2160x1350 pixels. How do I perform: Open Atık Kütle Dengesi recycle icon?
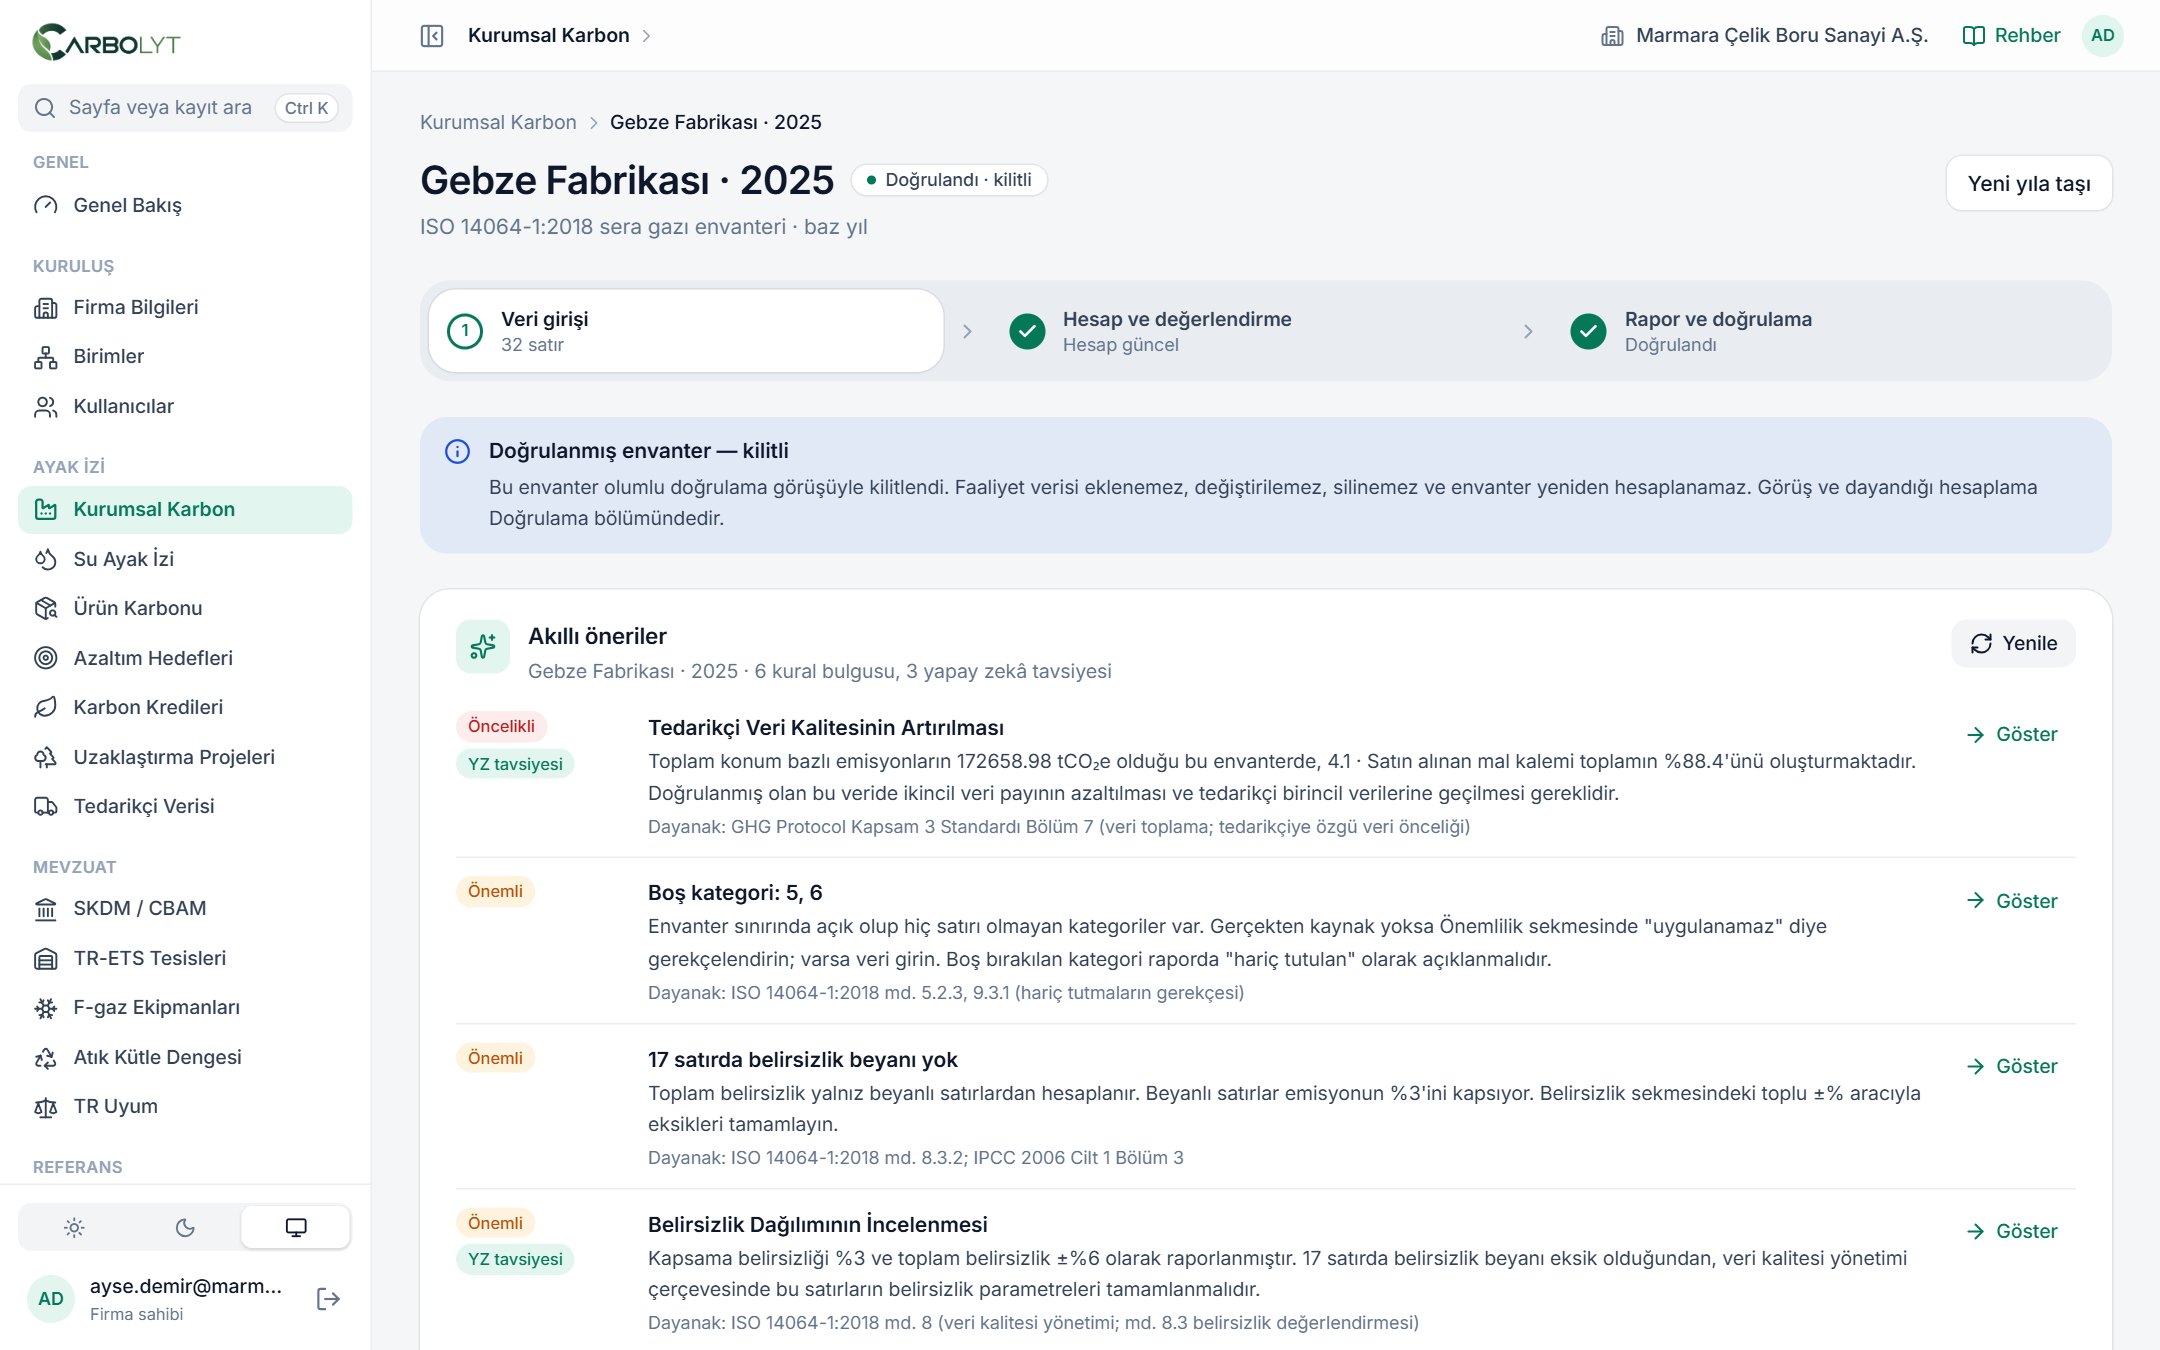point(46,1057)
